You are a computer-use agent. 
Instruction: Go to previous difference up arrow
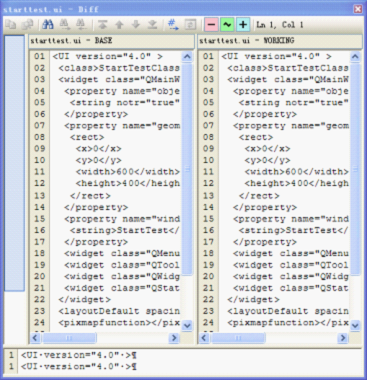[x=119, y=25]
